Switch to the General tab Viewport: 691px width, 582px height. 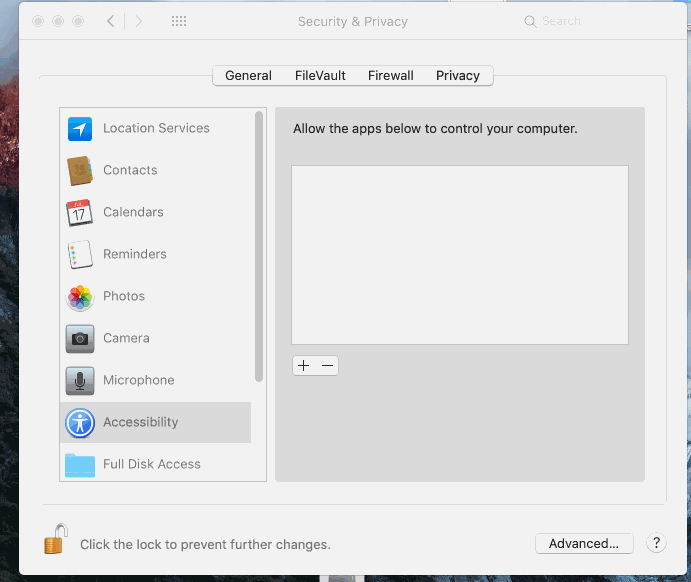(x=248, y=76)
